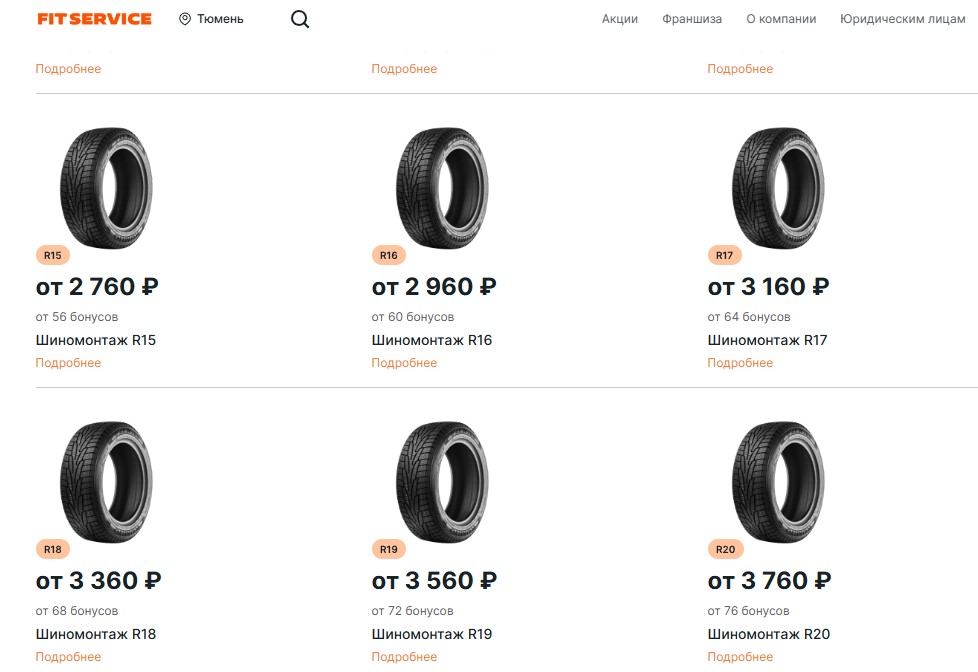Go to the Франшиза page
This screenshot has height=672, width=978.
pyautogui.click(x=692, y=19)
